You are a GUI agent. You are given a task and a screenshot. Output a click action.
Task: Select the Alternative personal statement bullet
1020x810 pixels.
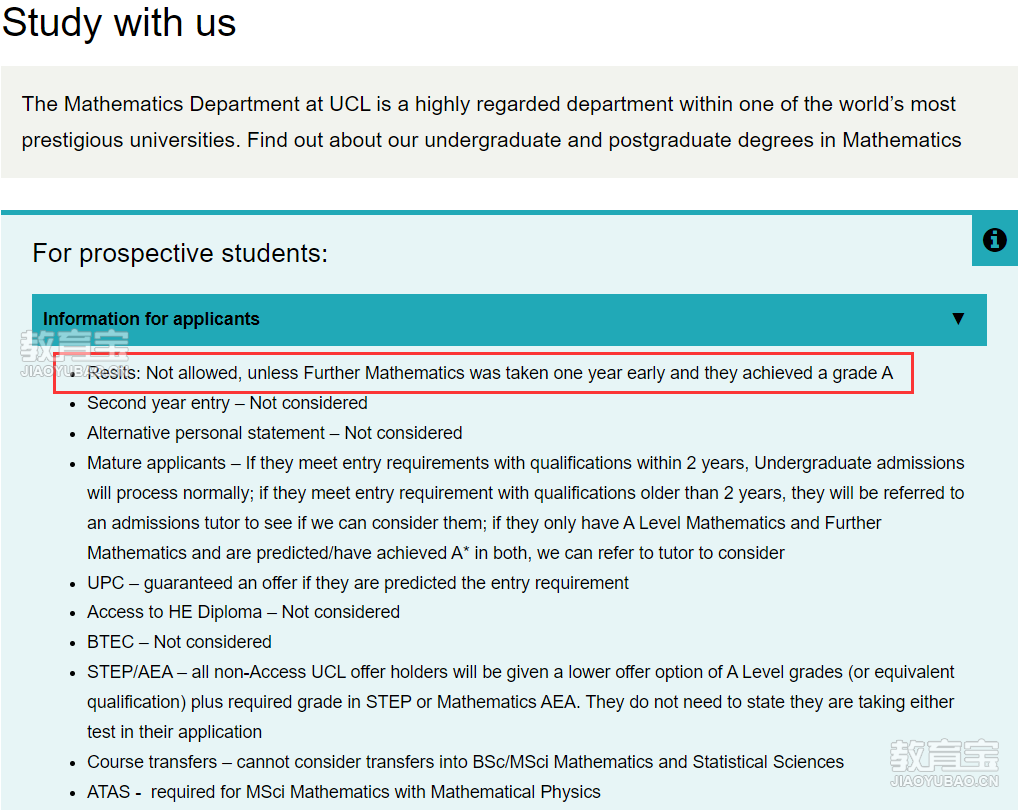pyautogui.click(x=275, y=433)
